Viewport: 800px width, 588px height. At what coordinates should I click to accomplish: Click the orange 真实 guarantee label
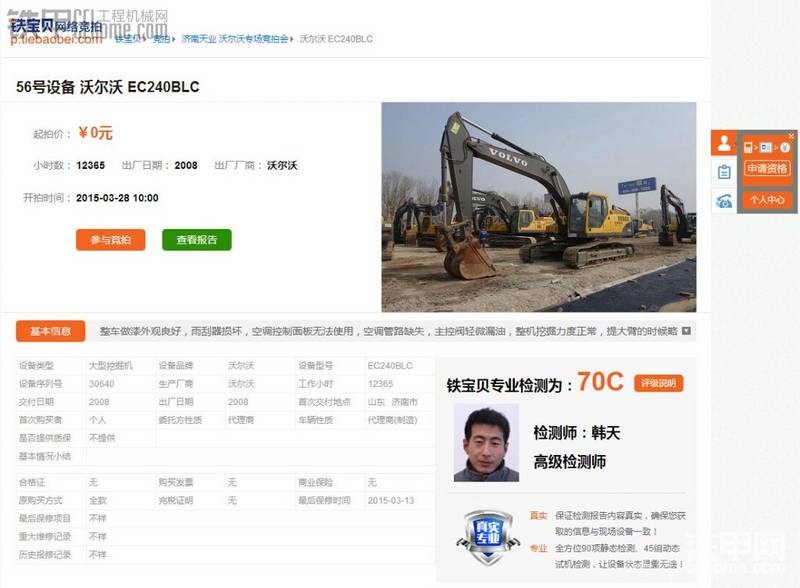pos(538,516)
